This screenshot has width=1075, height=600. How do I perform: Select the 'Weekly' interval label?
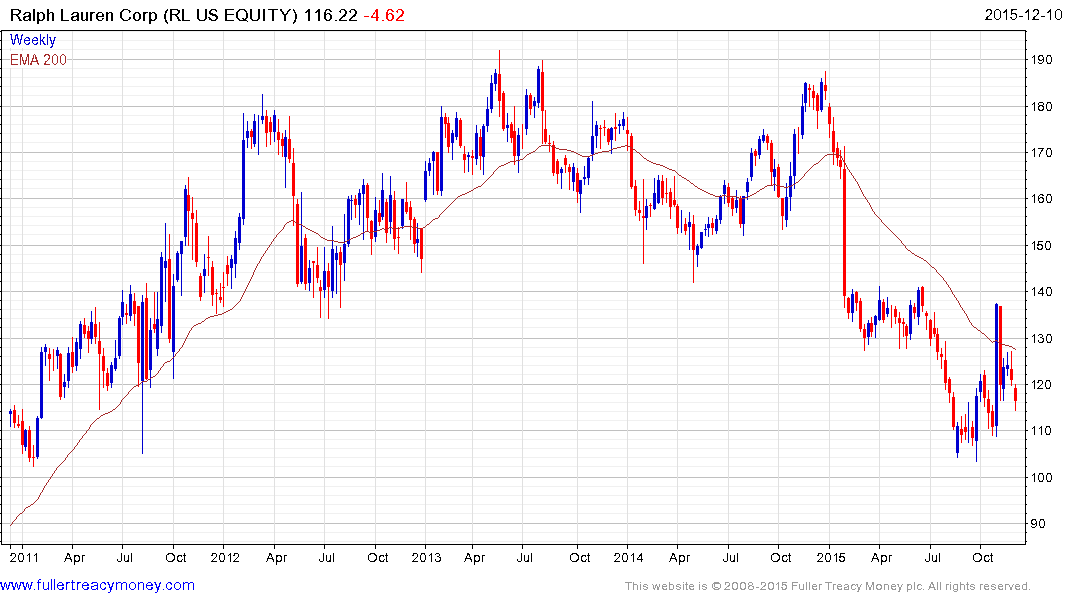33,40
